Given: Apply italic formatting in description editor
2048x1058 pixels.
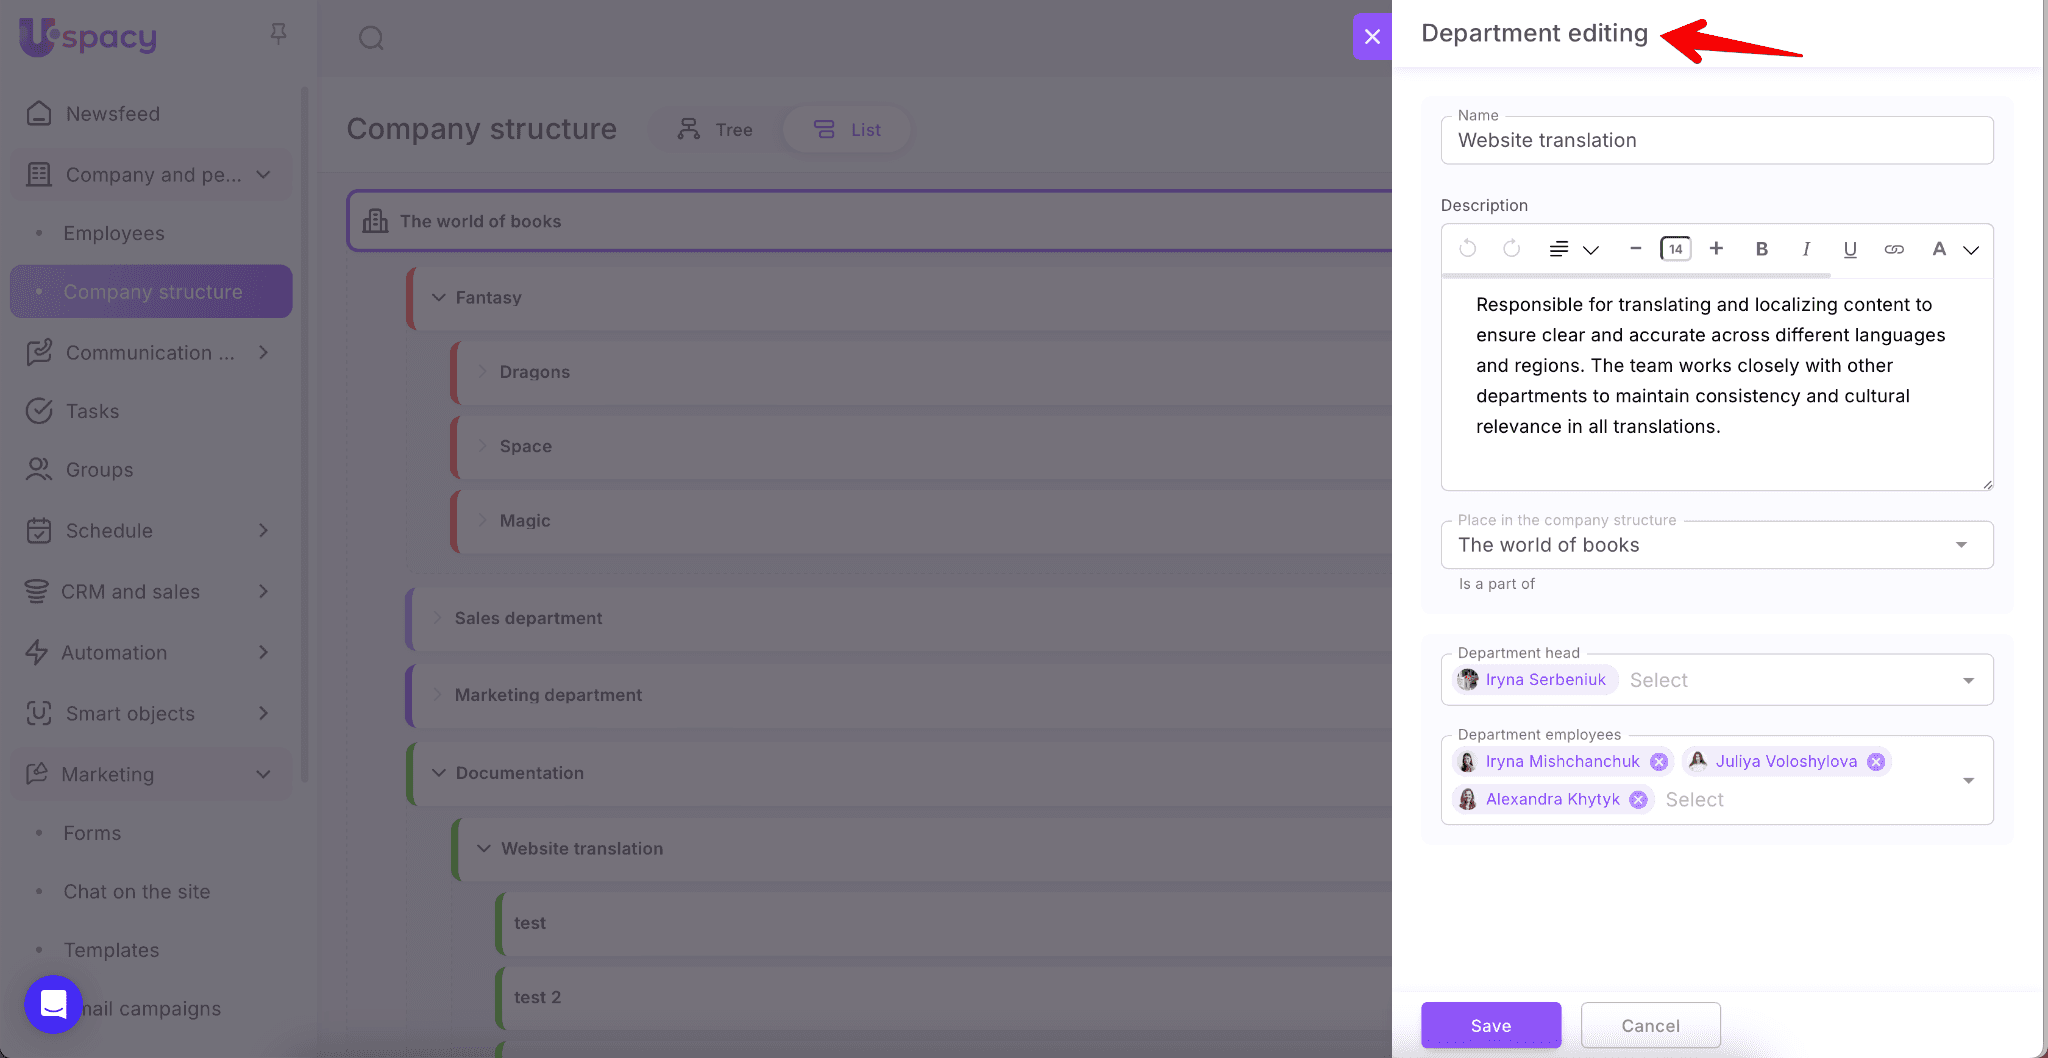Looking at the screenshot, I should point(1806,249).
